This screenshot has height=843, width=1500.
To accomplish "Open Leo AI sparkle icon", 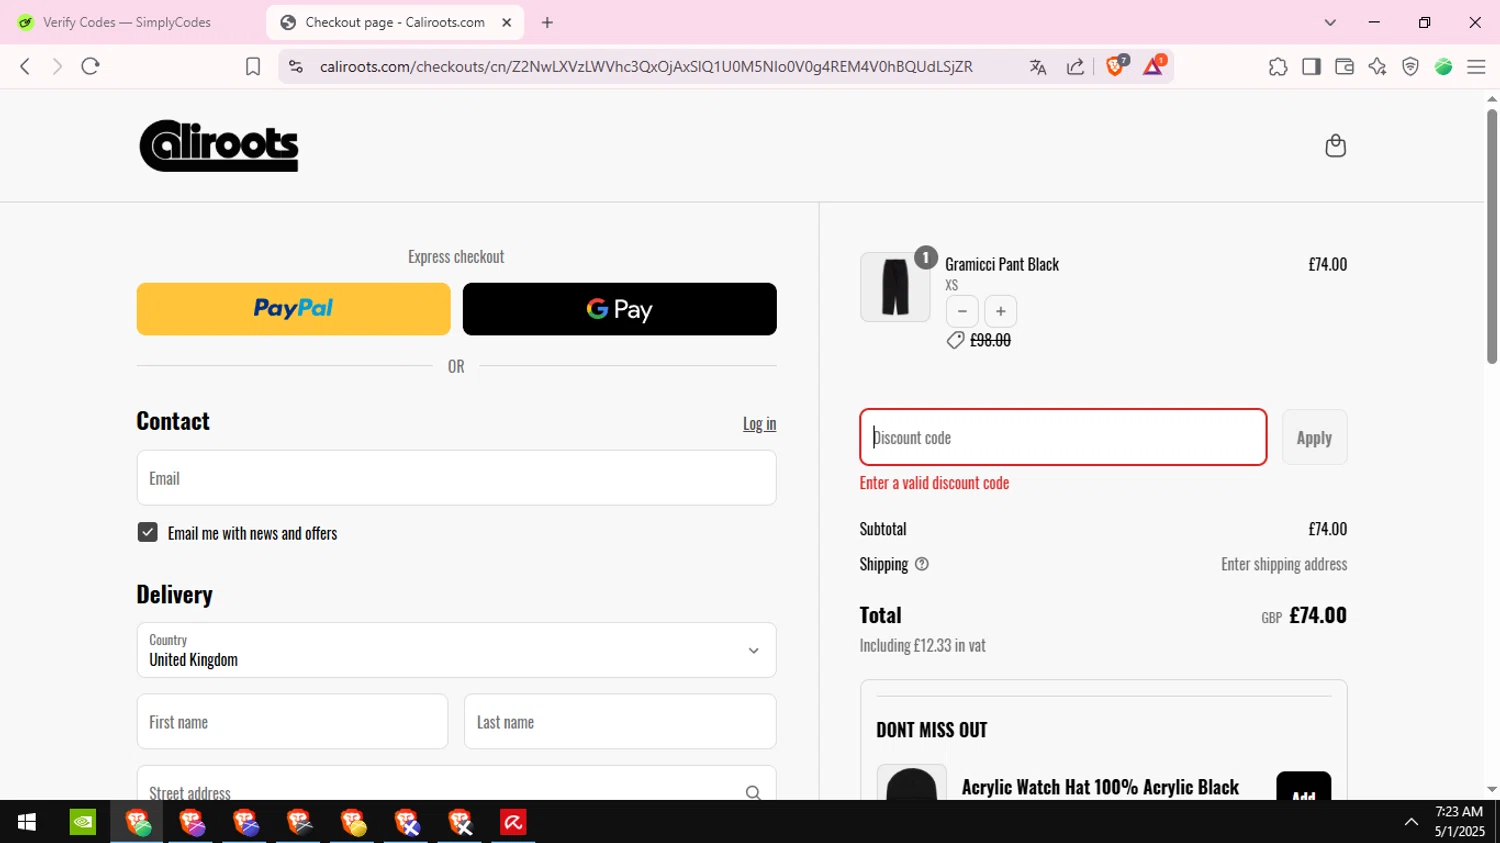I will [x=1377, y=67].
